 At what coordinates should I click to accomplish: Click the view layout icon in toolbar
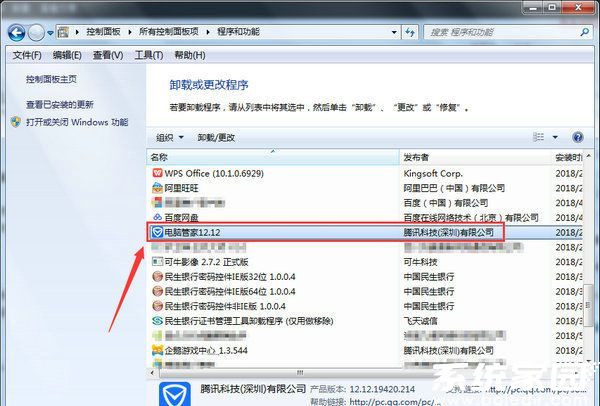point(538,137)
